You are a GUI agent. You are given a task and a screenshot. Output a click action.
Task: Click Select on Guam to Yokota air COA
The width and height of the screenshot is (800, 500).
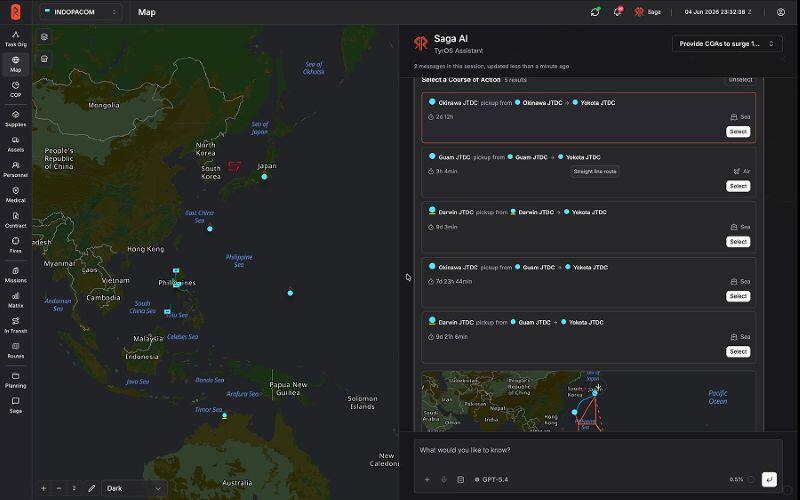pyautogui.click(x=738, y=186)
